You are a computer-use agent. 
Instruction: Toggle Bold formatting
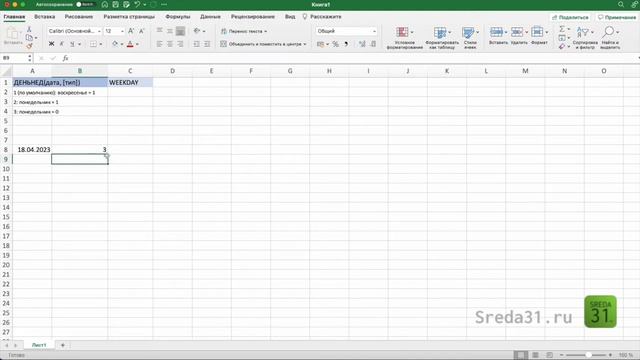tap(51, 44)
